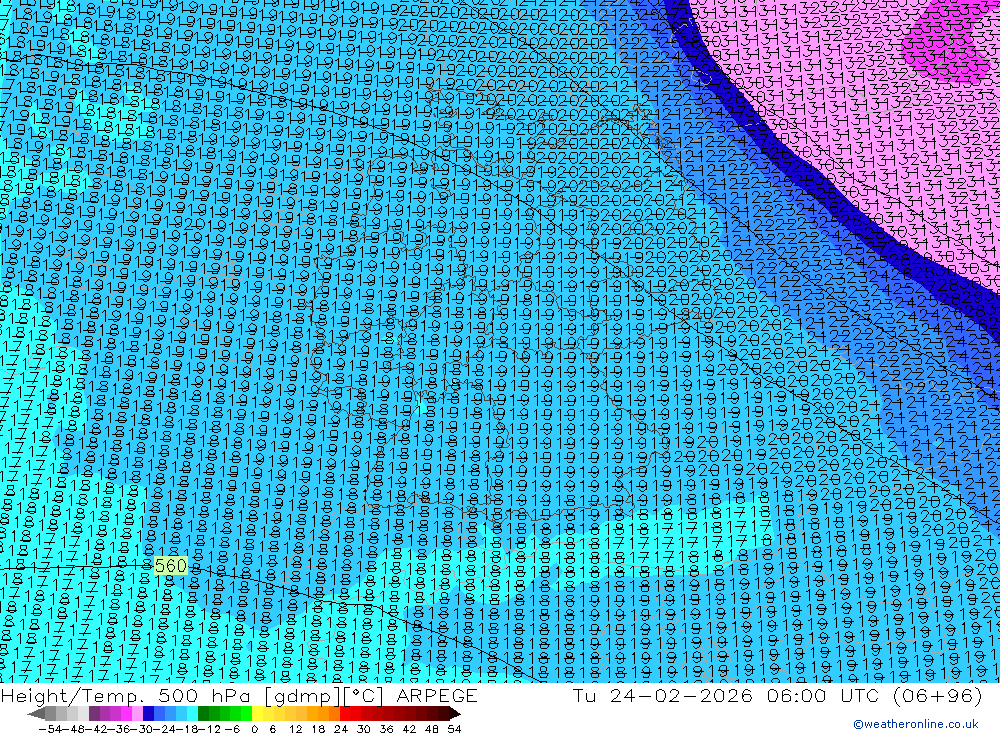Click the 560 contour height label
This screenshot has height=733, width=1000.
pyautogui.click(x=170, y=565)
